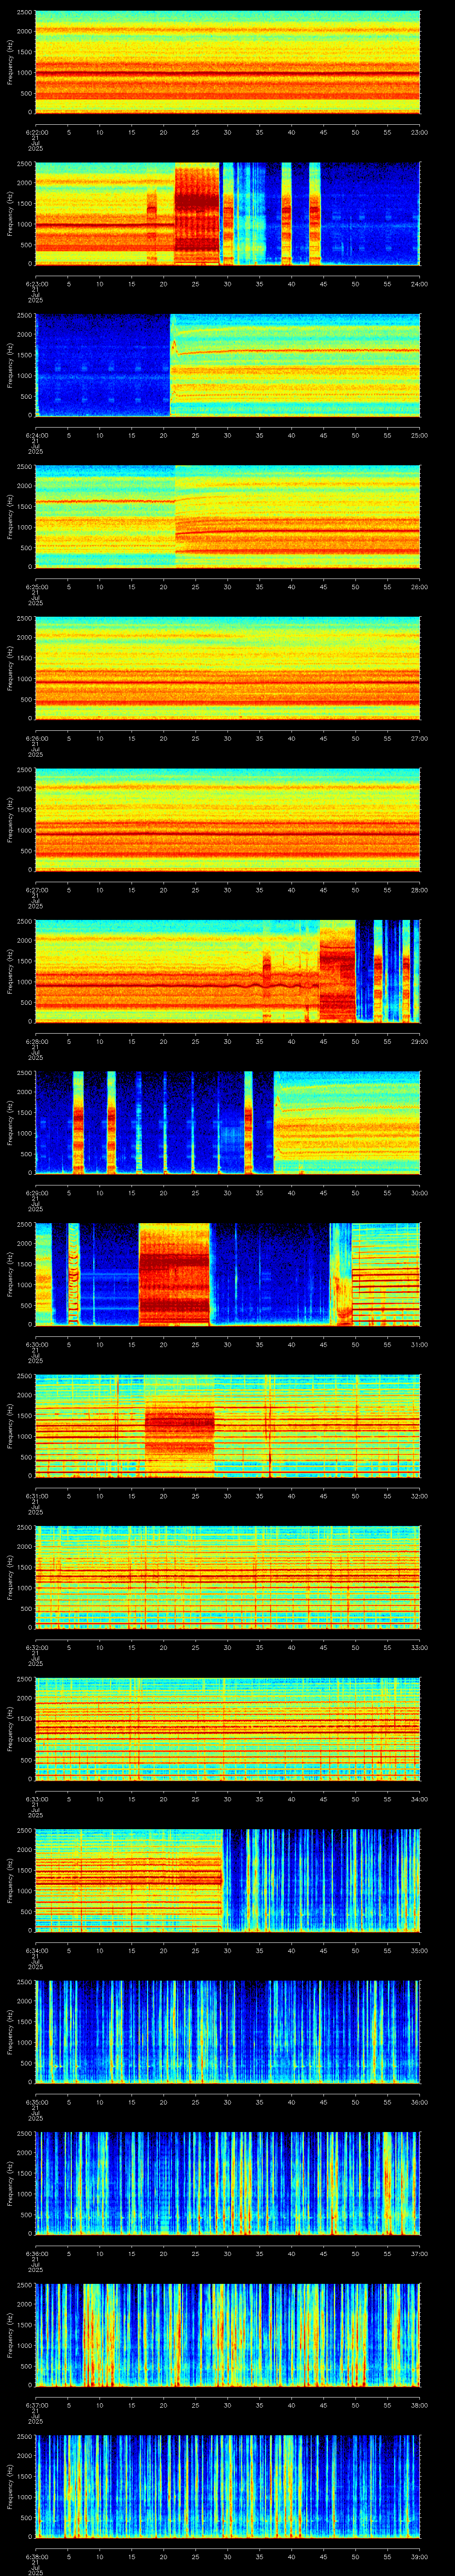Click the 34:00 end time label

point(419,1799)
